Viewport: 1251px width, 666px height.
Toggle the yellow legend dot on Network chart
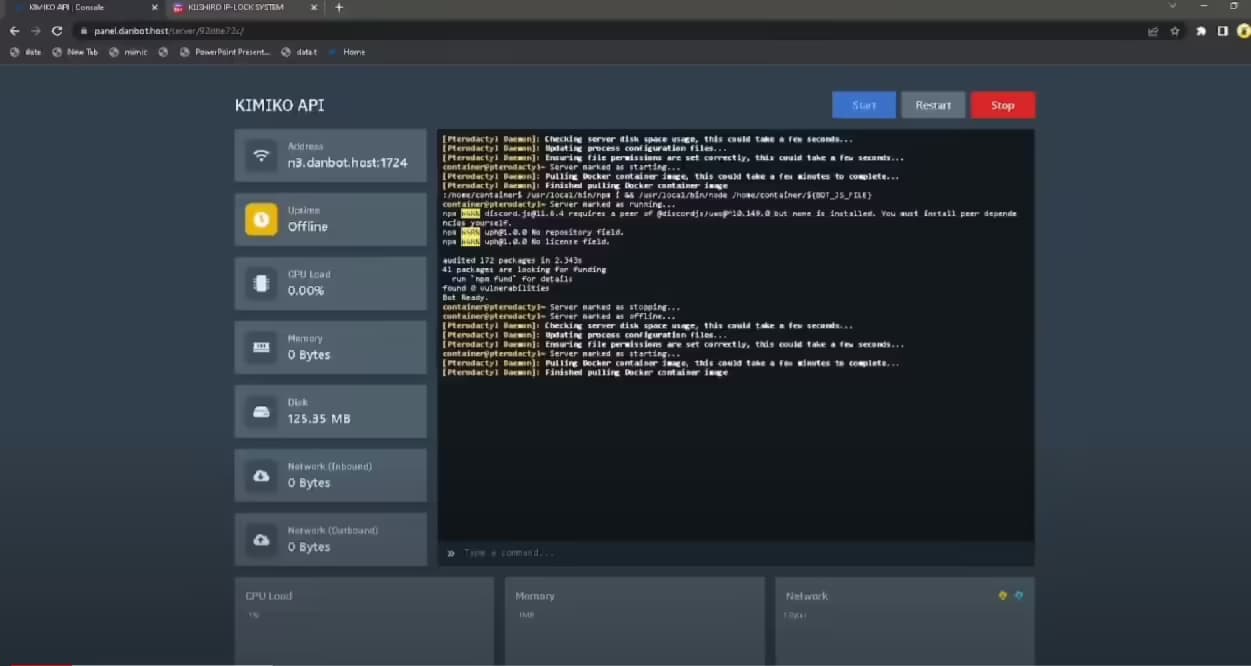[x=1002, y=595]
